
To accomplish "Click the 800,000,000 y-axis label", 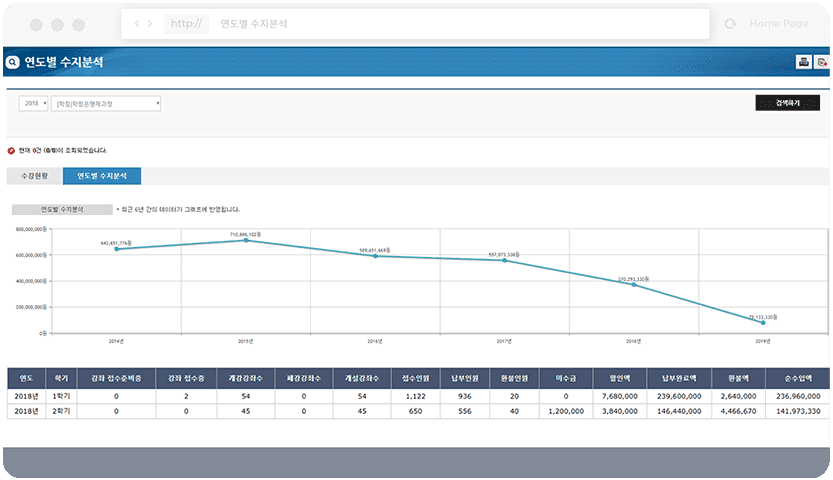I will tap(31, 229).
